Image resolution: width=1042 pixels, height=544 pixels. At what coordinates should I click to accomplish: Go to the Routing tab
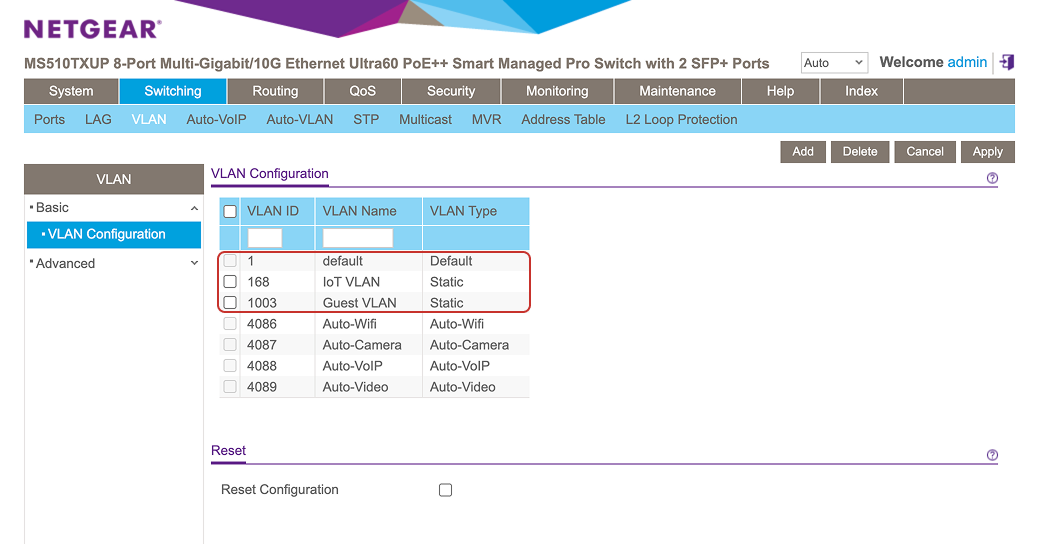[275, 91]
